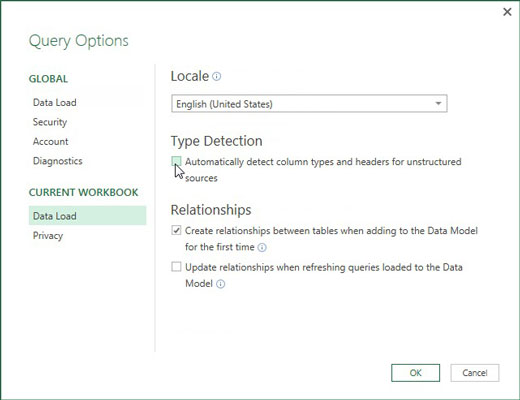Click 'Update relationships when refreshing' label text
The image size is (520, 400).
tap(324, 275)
